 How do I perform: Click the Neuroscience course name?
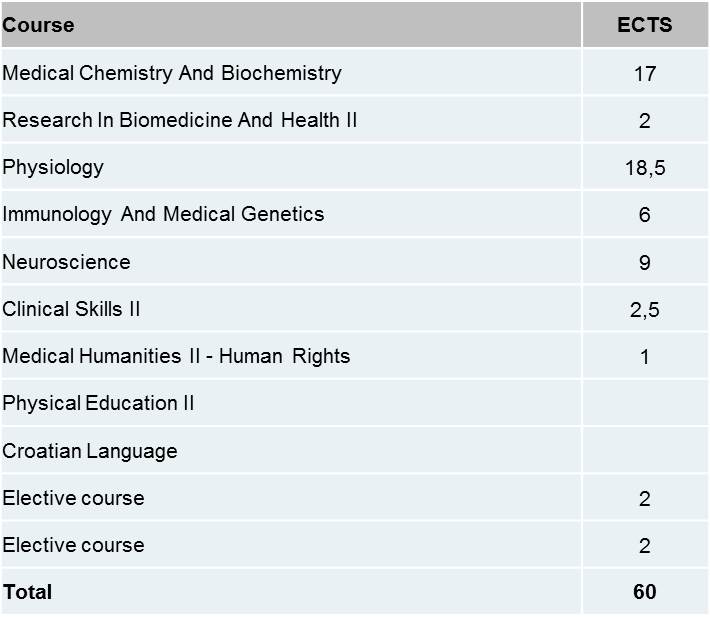pos(66,262)
